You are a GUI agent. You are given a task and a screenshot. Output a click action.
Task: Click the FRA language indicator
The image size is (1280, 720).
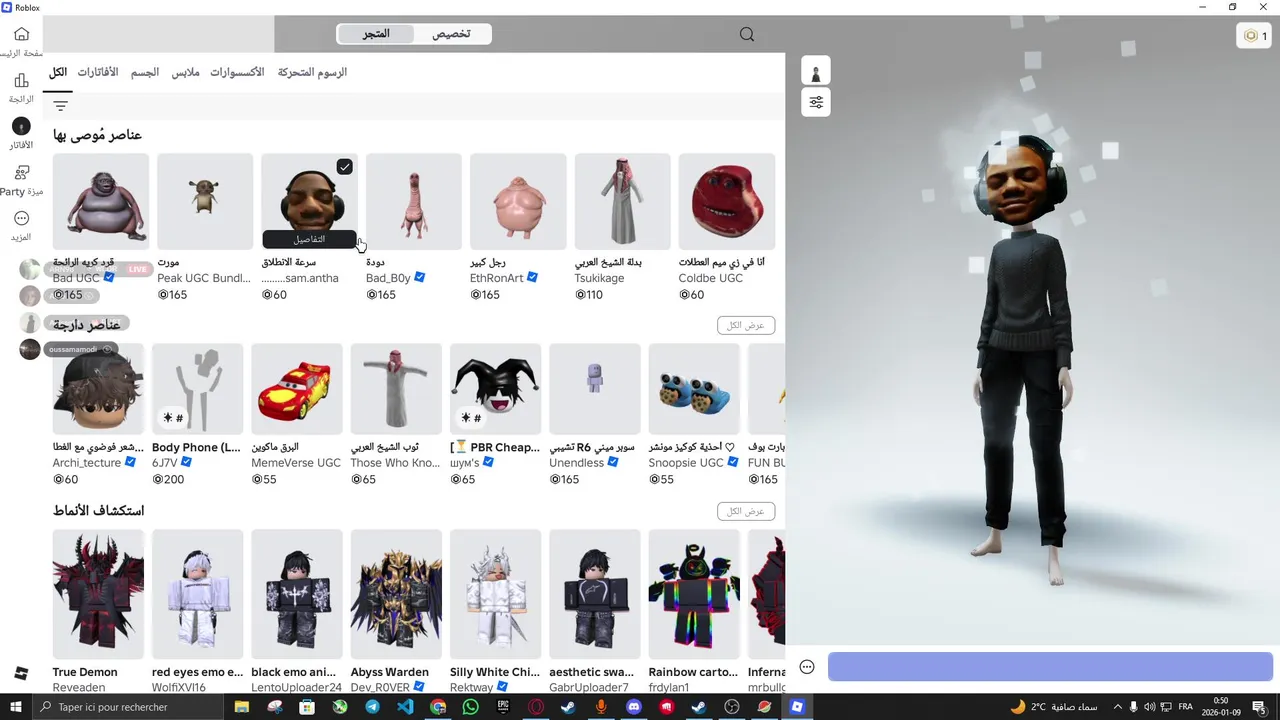click(x=1185, y=707)
